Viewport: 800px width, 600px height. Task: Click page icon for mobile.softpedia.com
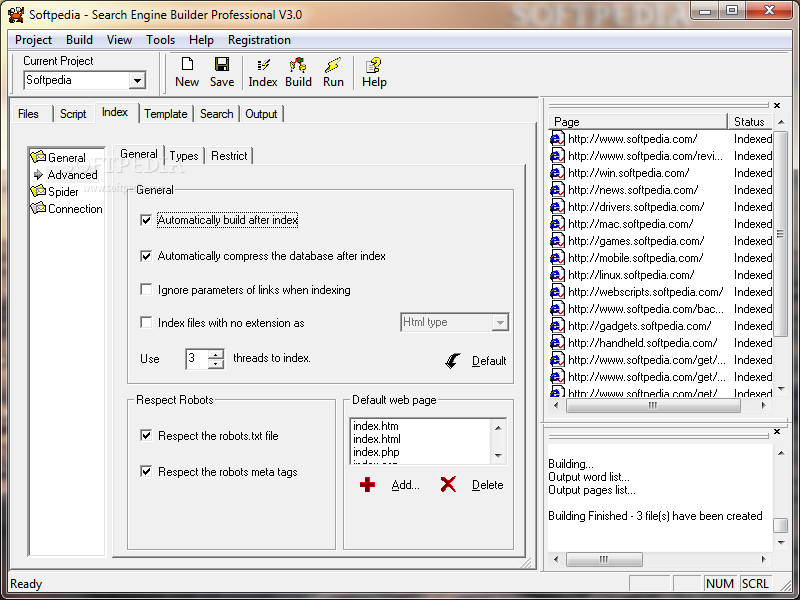click(x=557, y=258)
